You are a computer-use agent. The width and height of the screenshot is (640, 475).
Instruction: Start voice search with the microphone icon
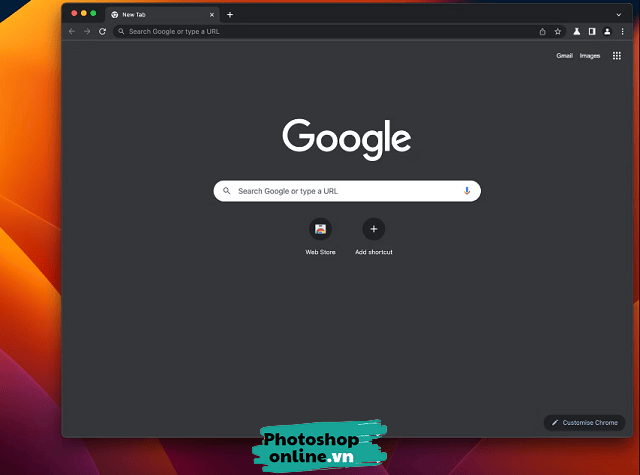click(467, 191)
